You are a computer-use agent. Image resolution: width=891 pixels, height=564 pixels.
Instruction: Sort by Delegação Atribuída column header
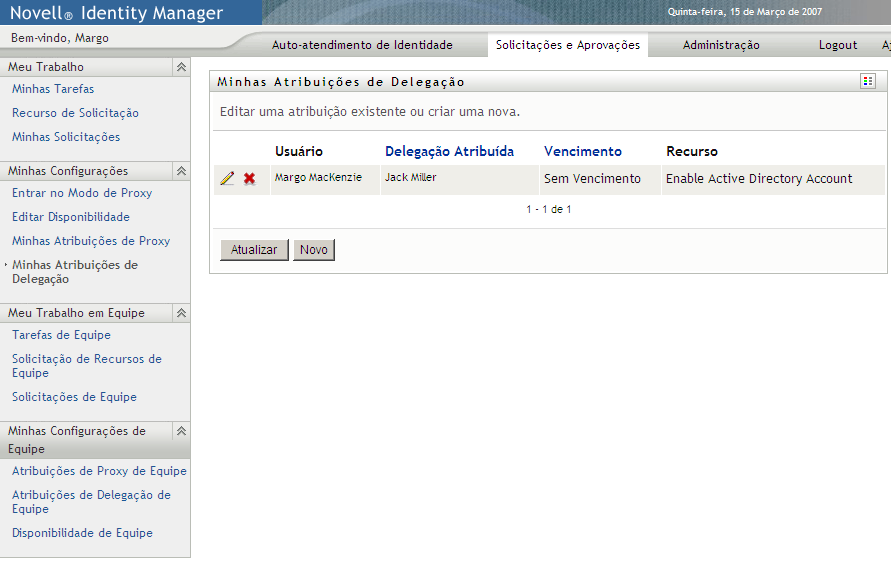tap(449, 151)
